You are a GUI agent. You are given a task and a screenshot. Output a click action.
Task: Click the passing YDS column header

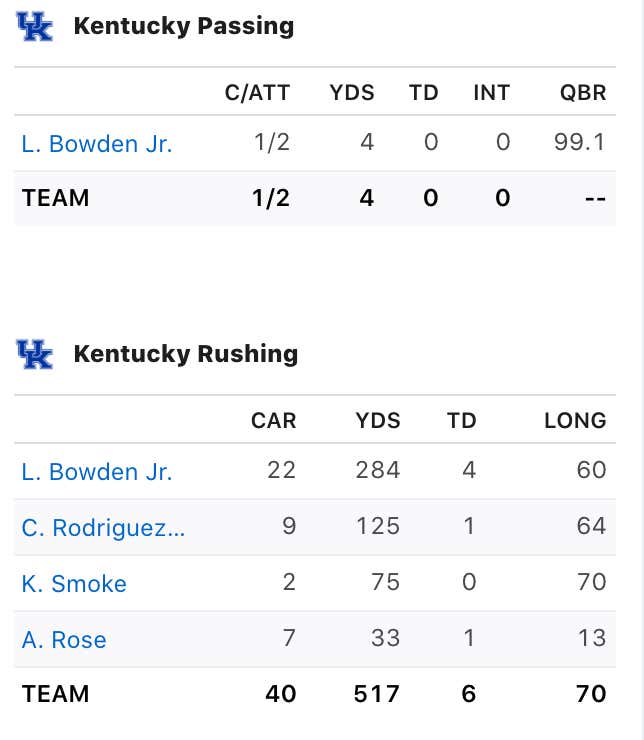click(x=352, y=92)
